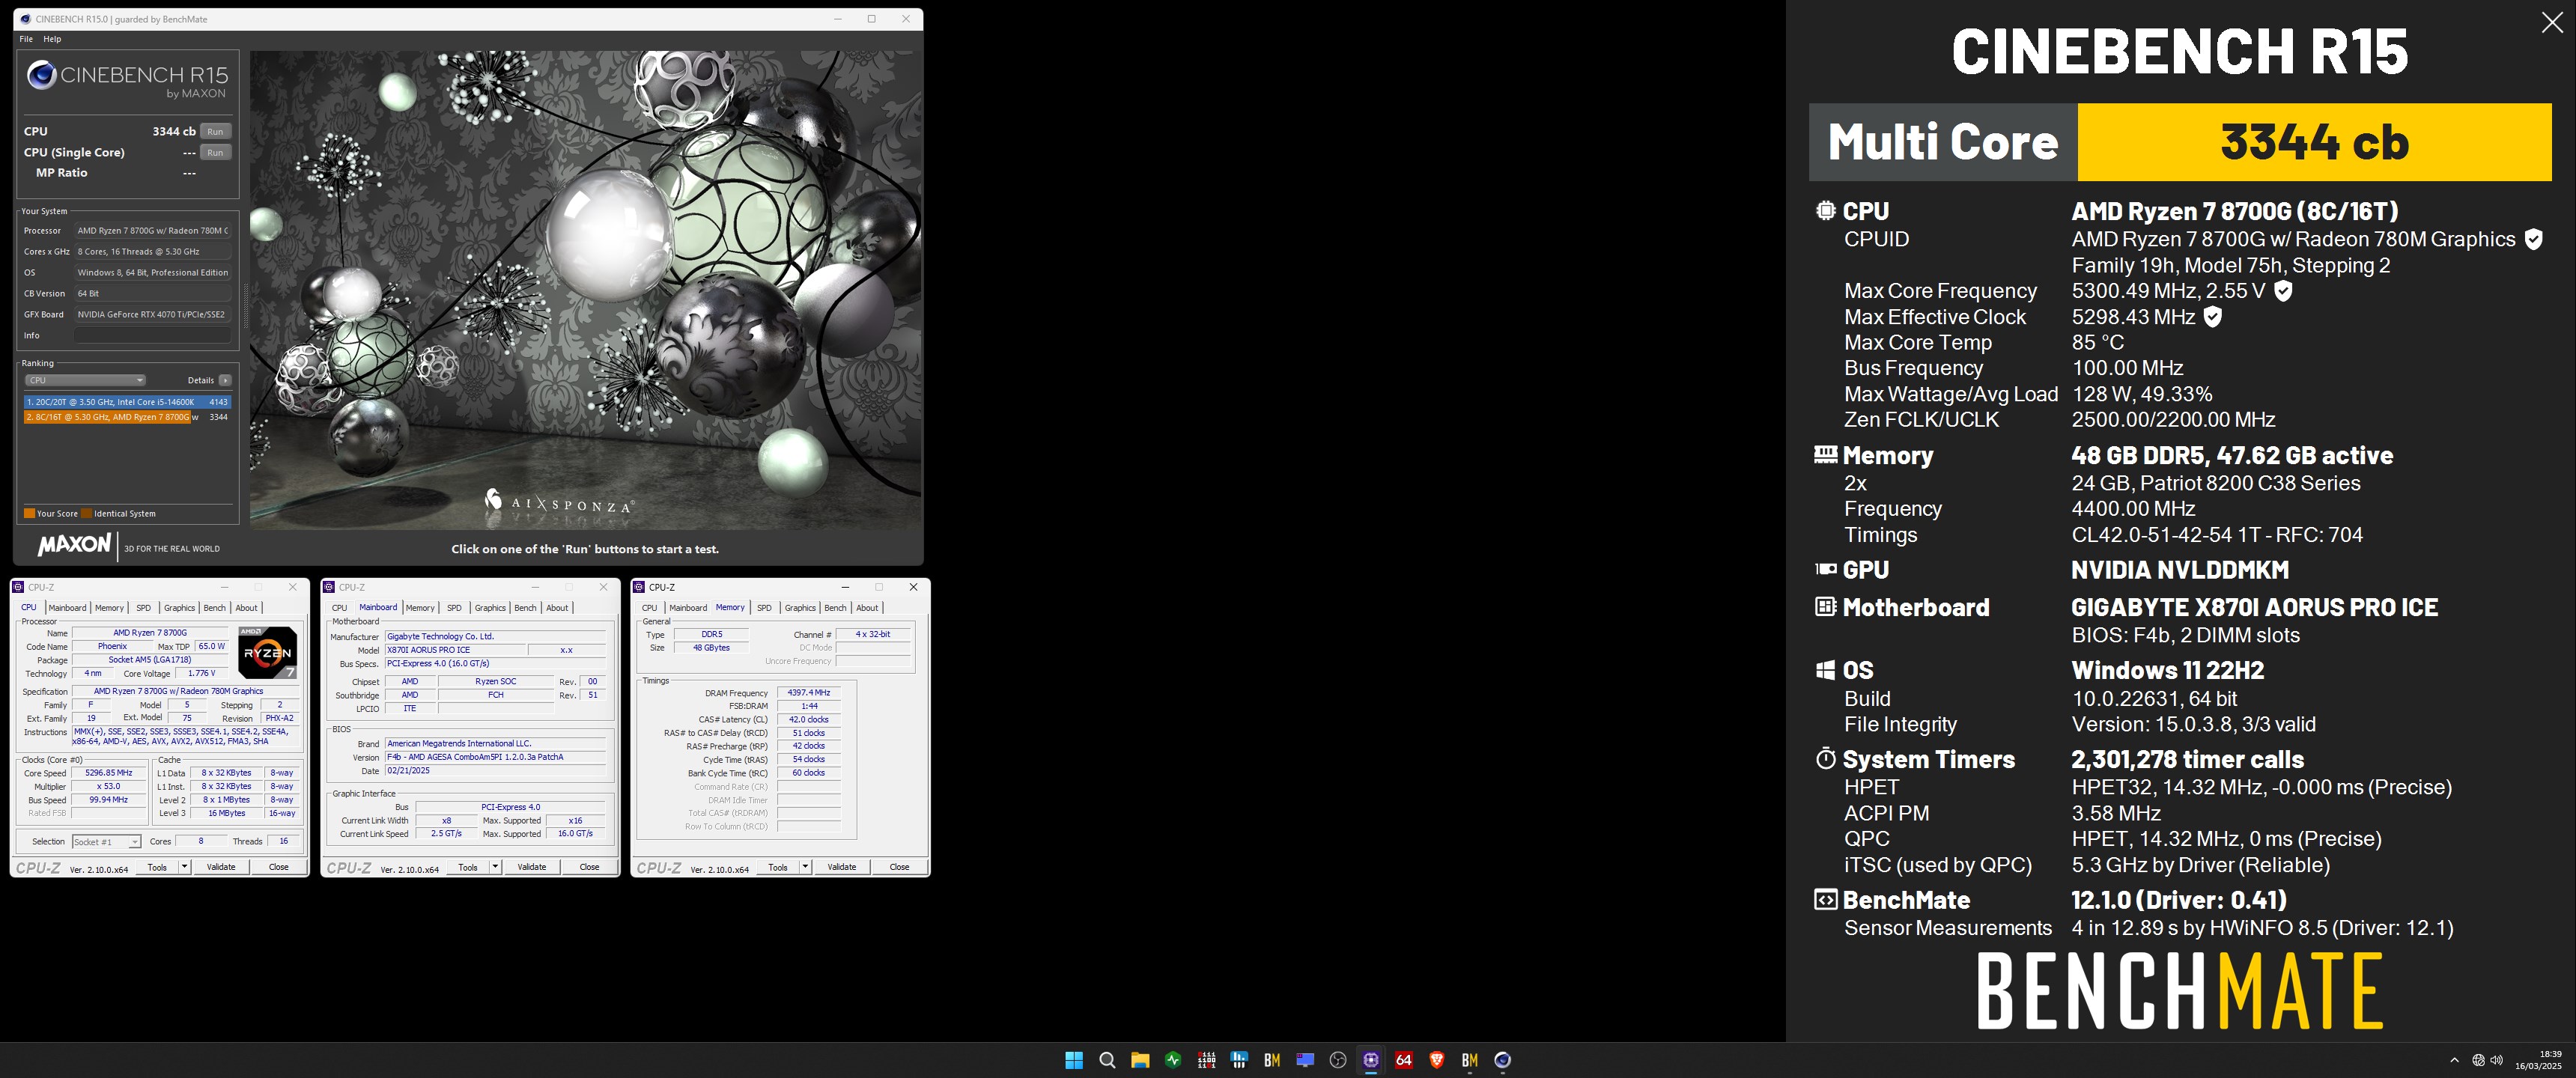Click the Memory module icon in BenchMate panel
This screenshot has width=2576, height=1078.
click(1825, 455)
